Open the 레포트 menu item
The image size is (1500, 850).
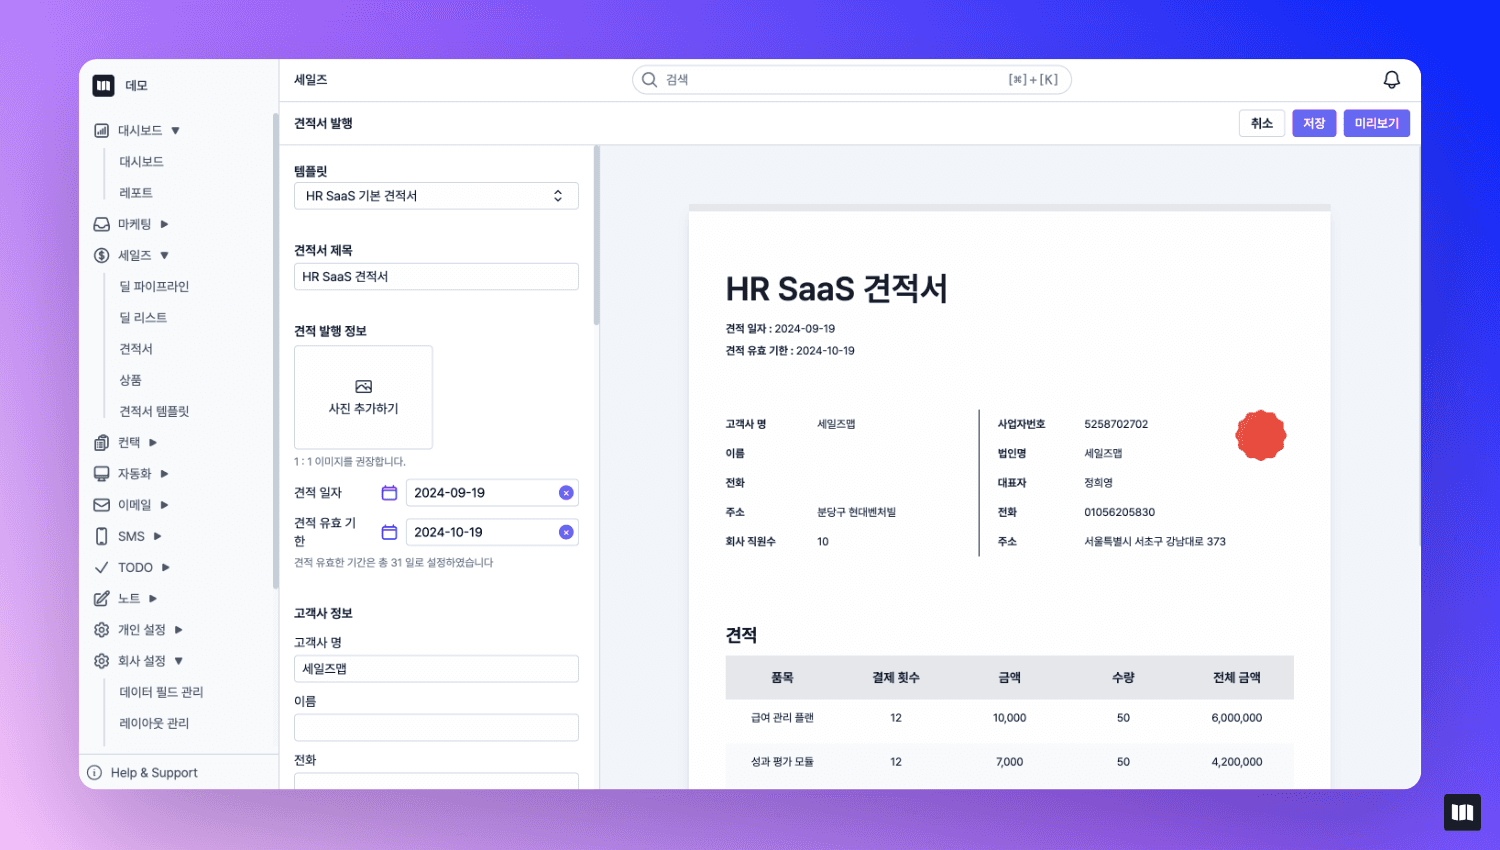(x=136, y=193)
